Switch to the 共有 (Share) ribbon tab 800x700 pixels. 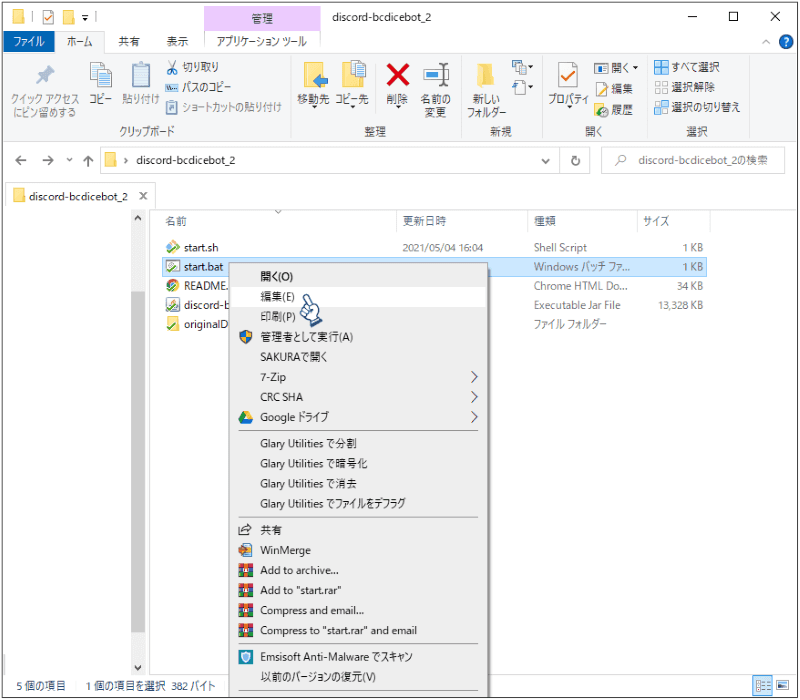pyautogui.click(x=129, y=41)
